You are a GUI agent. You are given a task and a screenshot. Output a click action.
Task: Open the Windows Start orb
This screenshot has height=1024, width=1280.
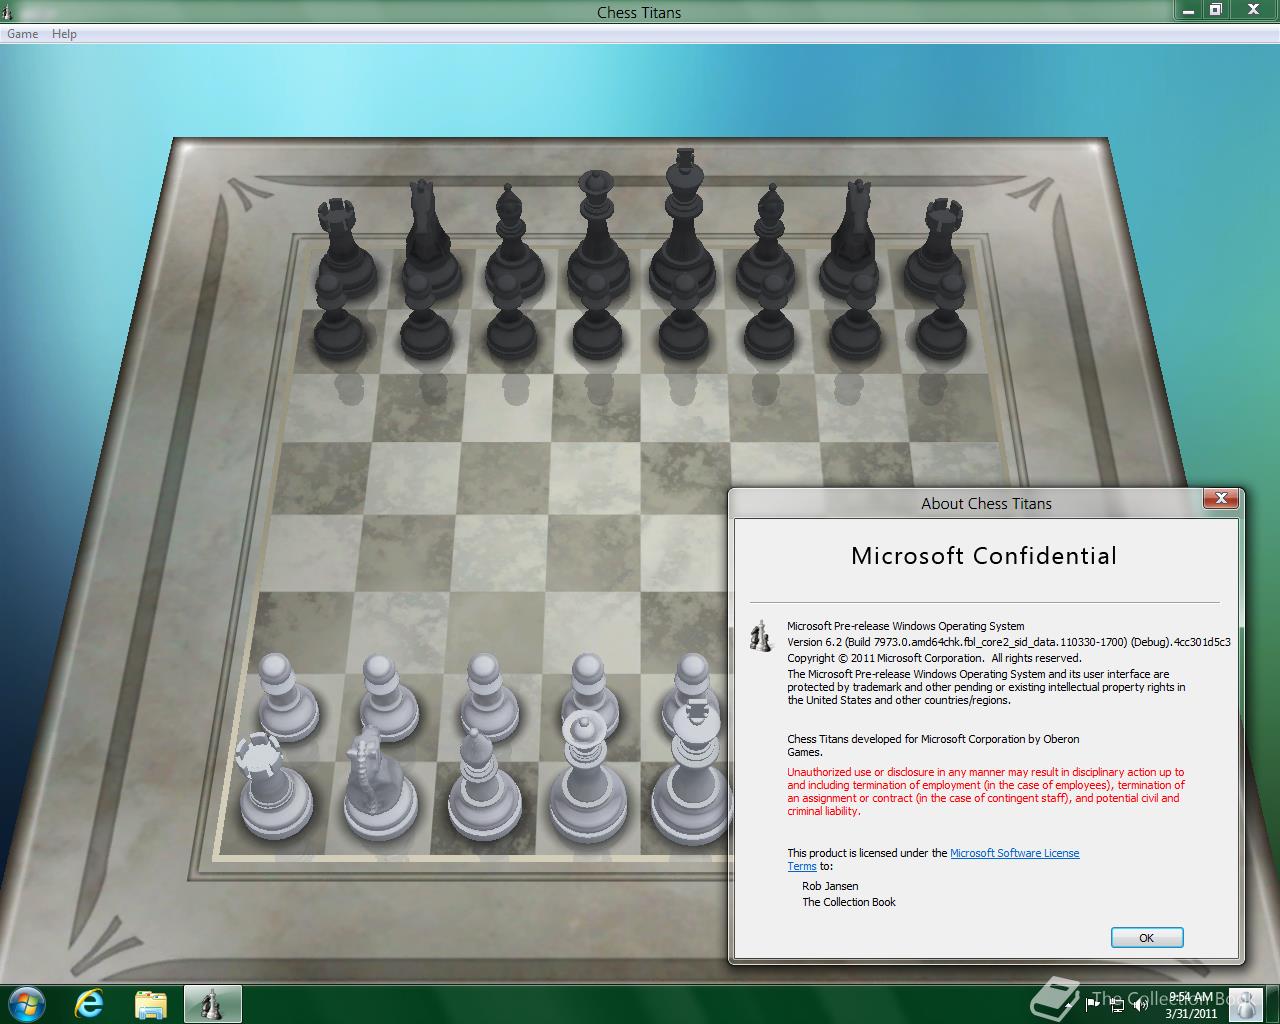[x=27, y=1003]
